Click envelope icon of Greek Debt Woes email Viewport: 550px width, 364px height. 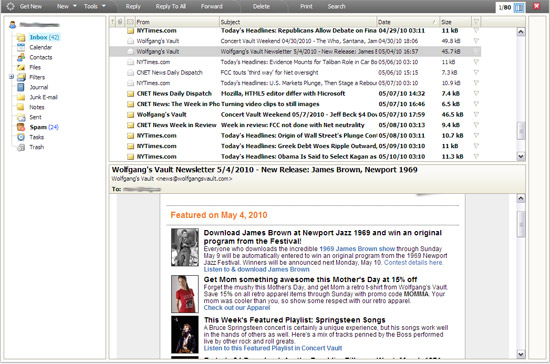pos(130,146)
